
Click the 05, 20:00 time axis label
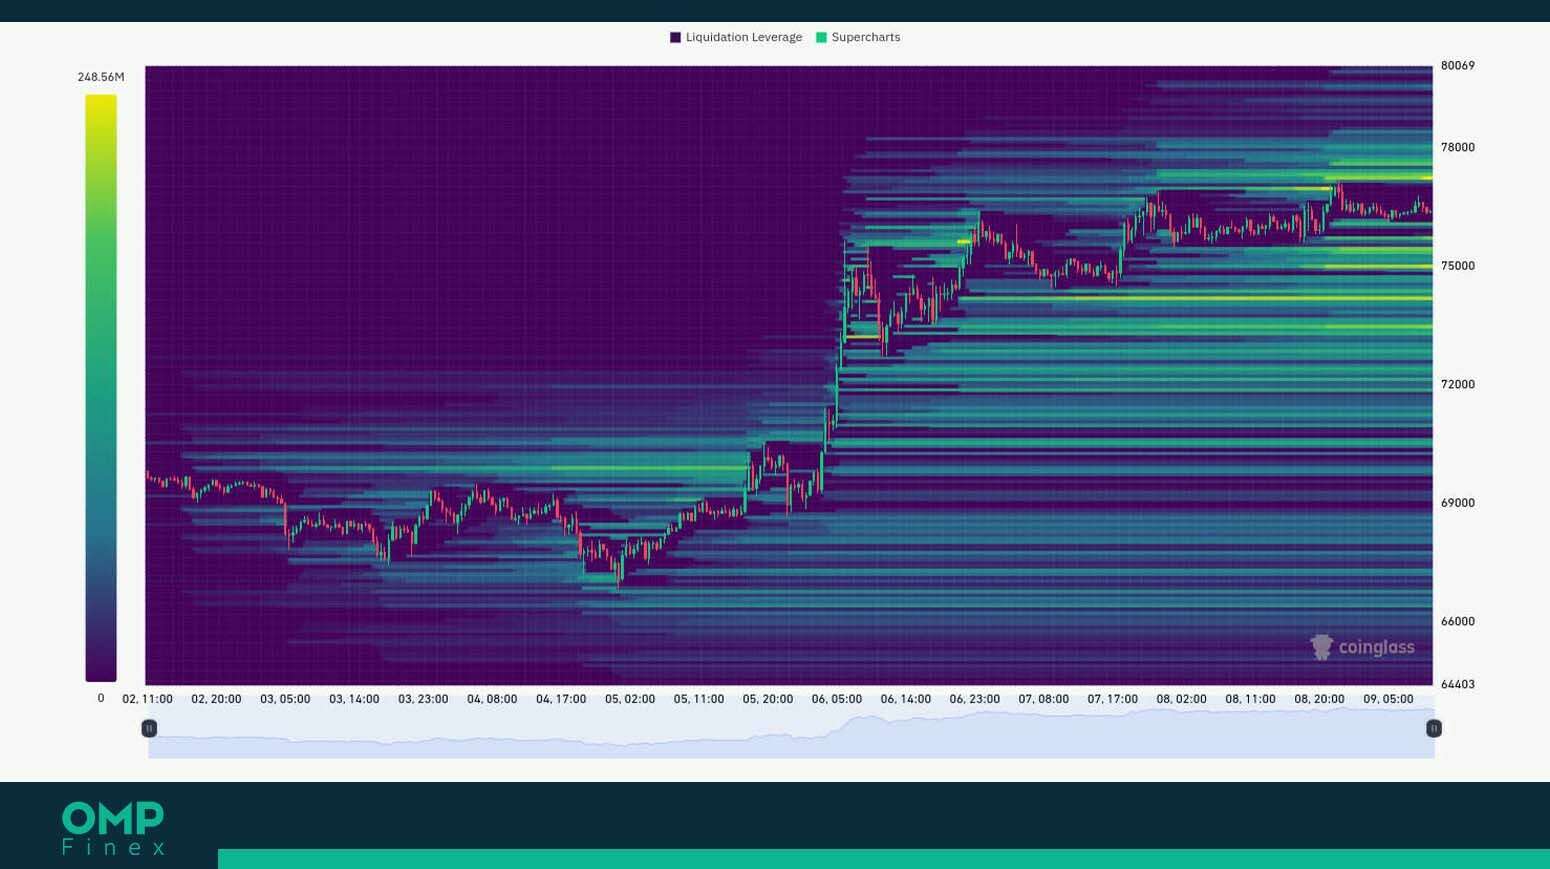click(x=768, y=699)
